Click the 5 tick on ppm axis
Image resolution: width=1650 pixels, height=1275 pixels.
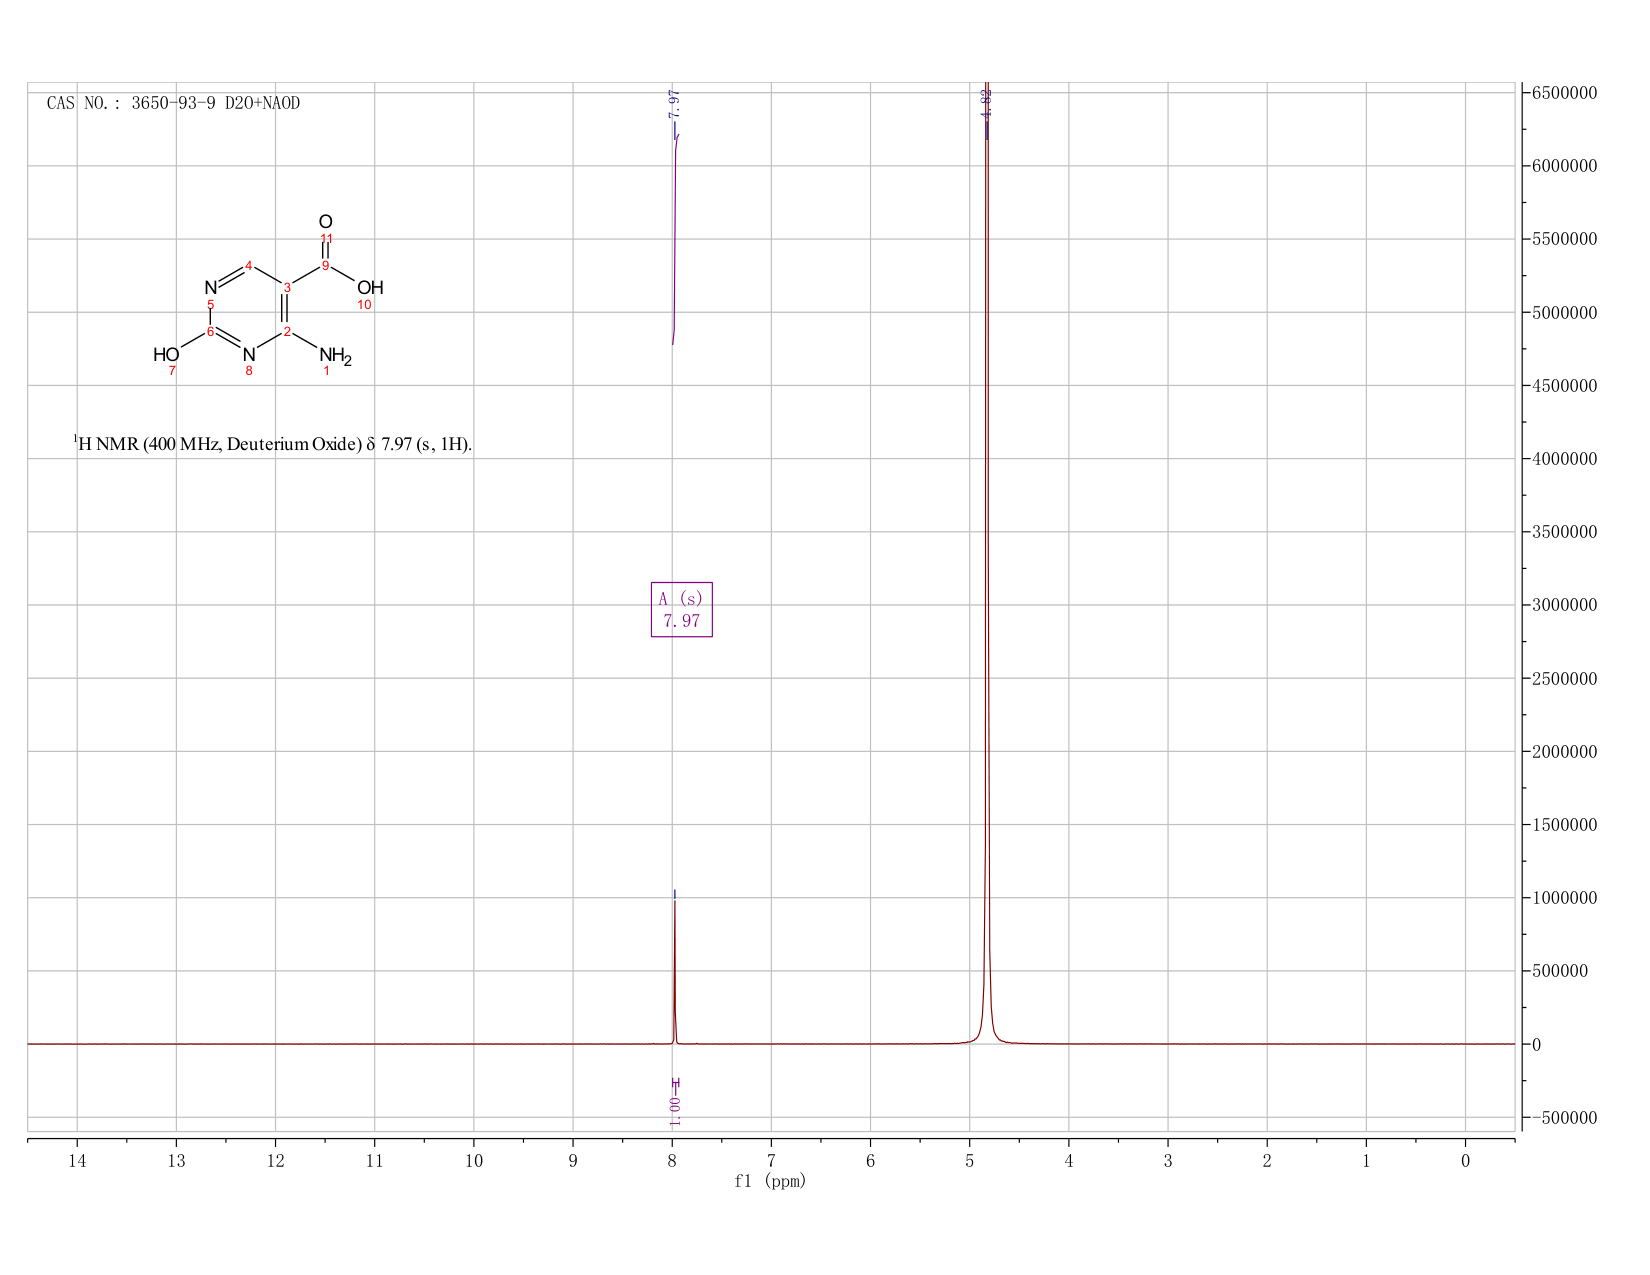[969, 1161]
